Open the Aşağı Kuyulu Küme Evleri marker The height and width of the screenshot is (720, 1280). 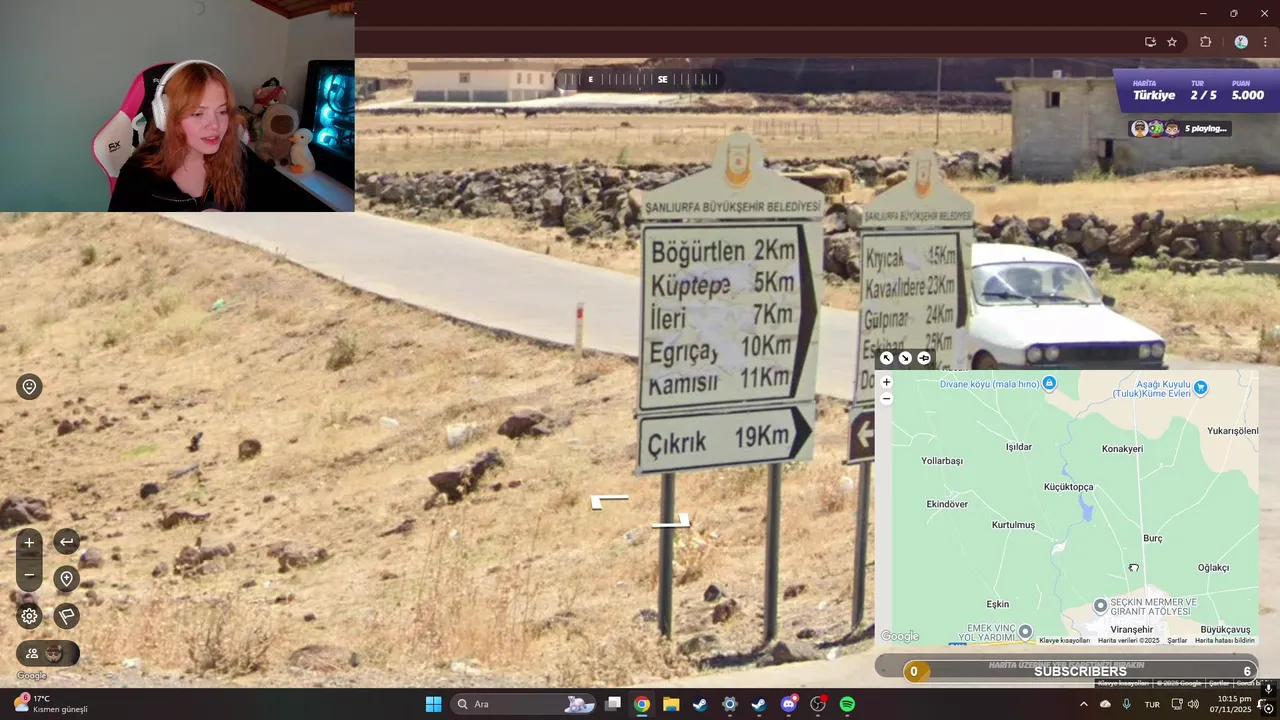[x=1201, y=387]
